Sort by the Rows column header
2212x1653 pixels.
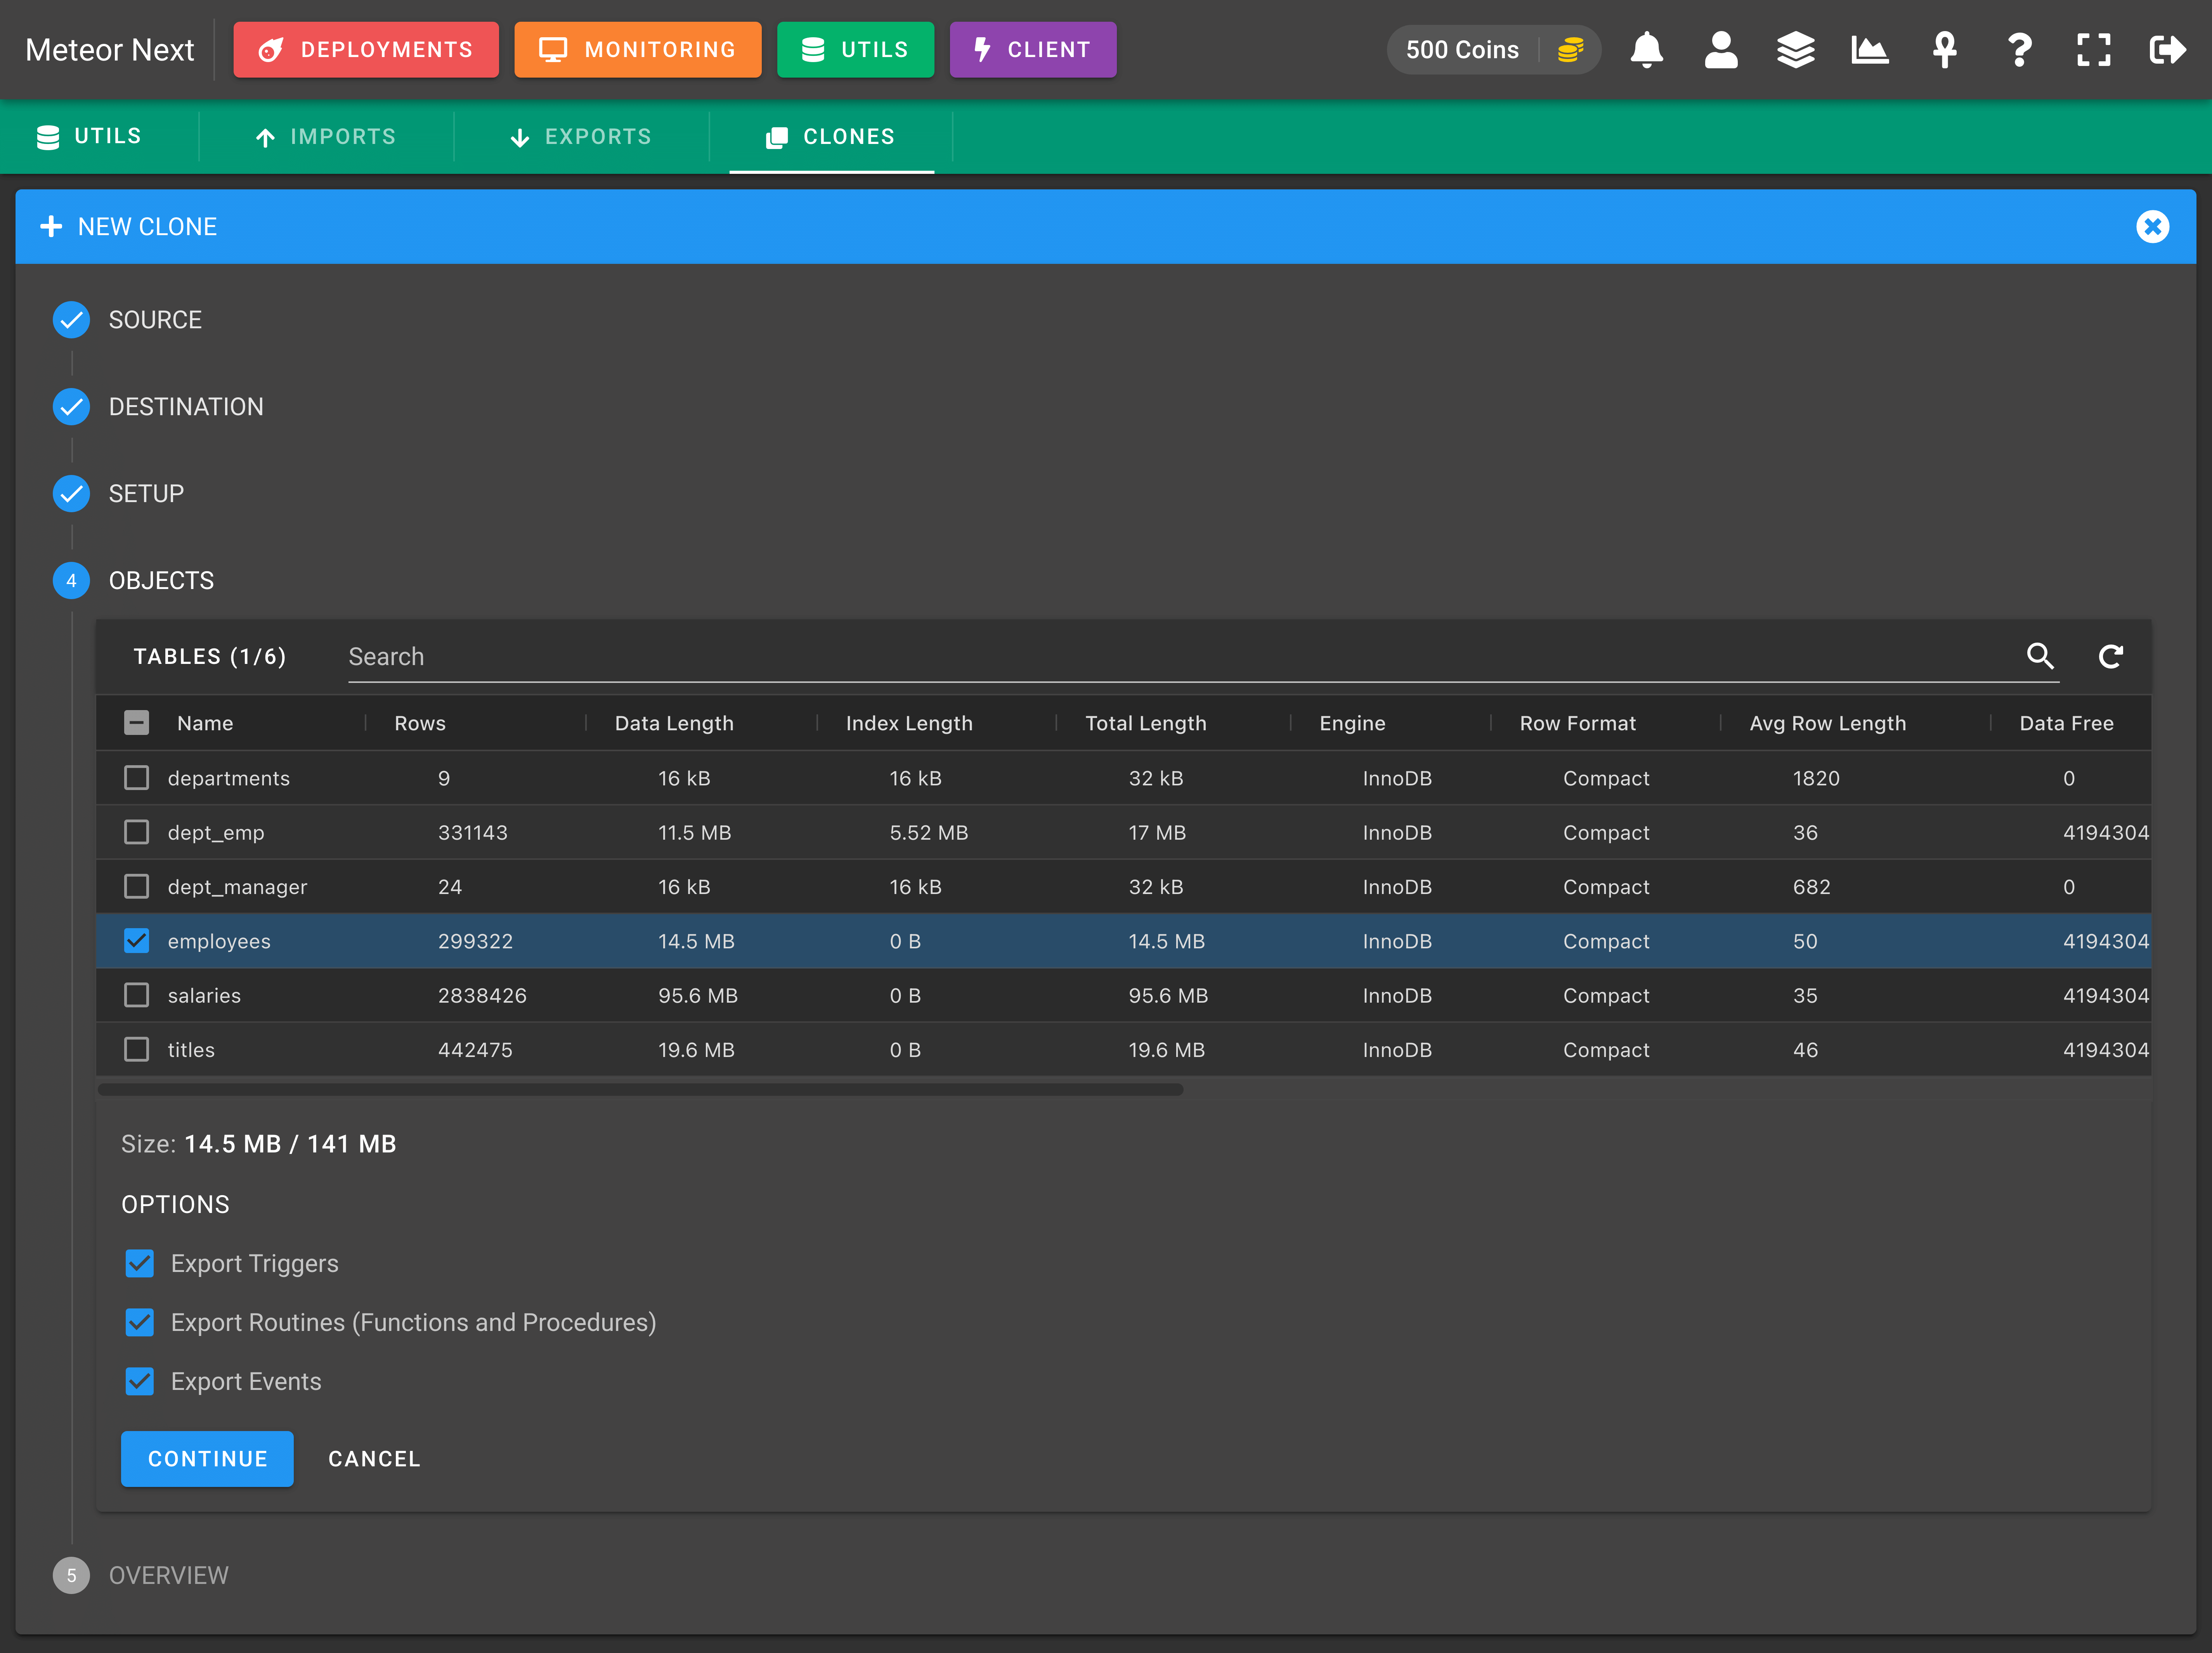coord(420,723)
